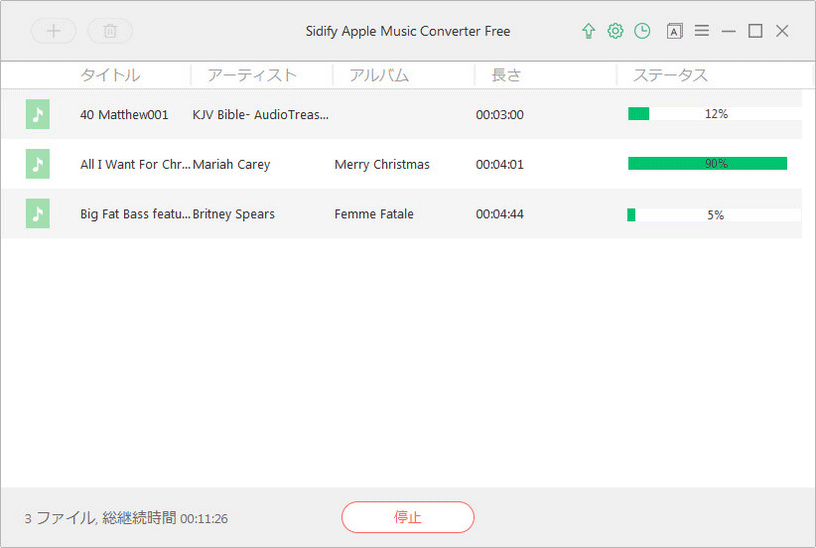Screen dimensions: 816x548
Task: Maximize the Sidify window
Action: [x=755, y=31]
